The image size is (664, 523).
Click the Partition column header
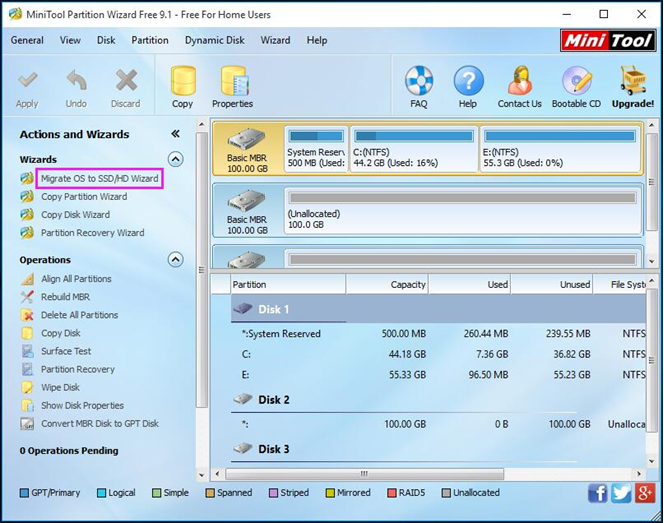[288, 285]
